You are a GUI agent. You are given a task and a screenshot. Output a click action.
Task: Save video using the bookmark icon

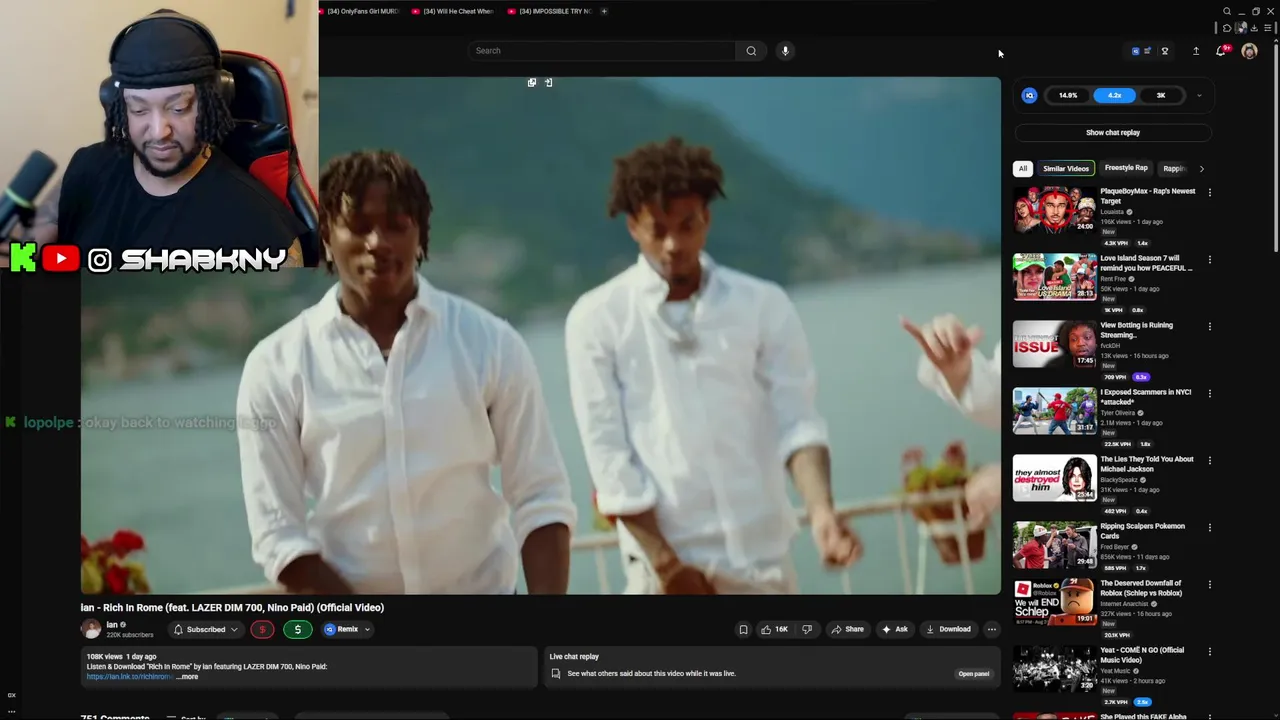743,629
